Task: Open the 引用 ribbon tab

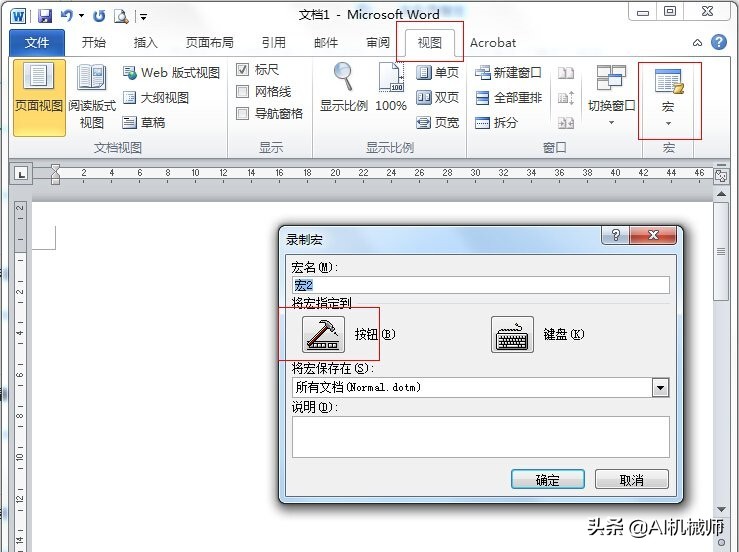Action: coord(274,43)
